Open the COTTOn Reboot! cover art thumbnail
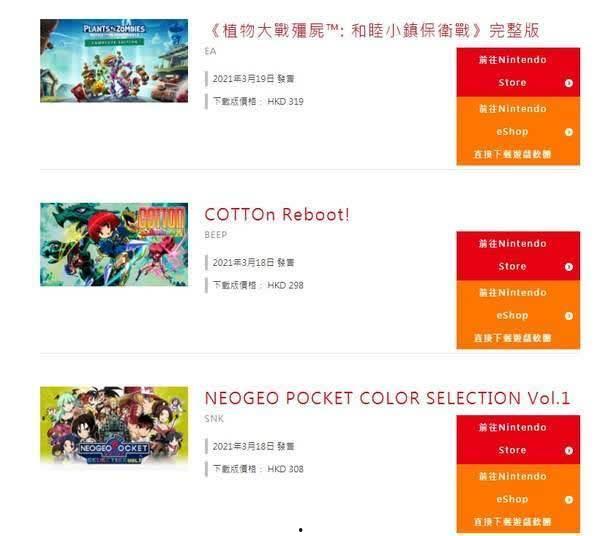 point(114,244)
